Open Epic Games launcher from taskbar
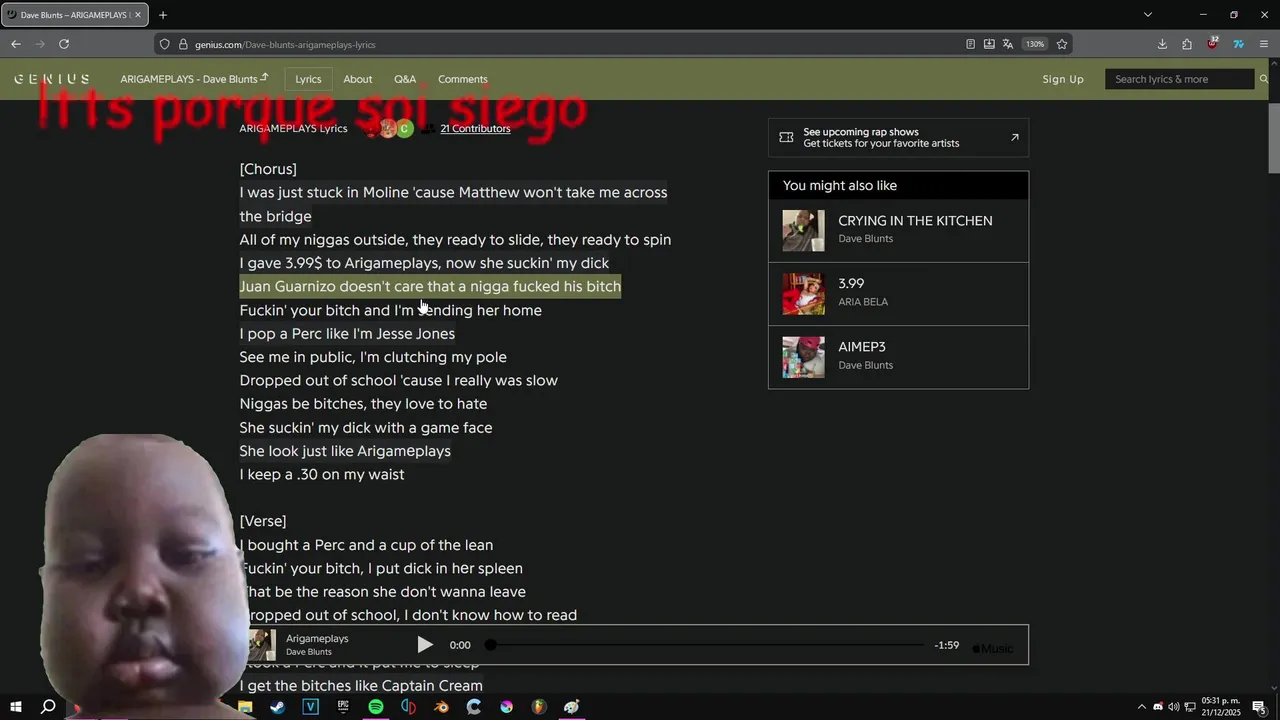 tap(343, 707)
